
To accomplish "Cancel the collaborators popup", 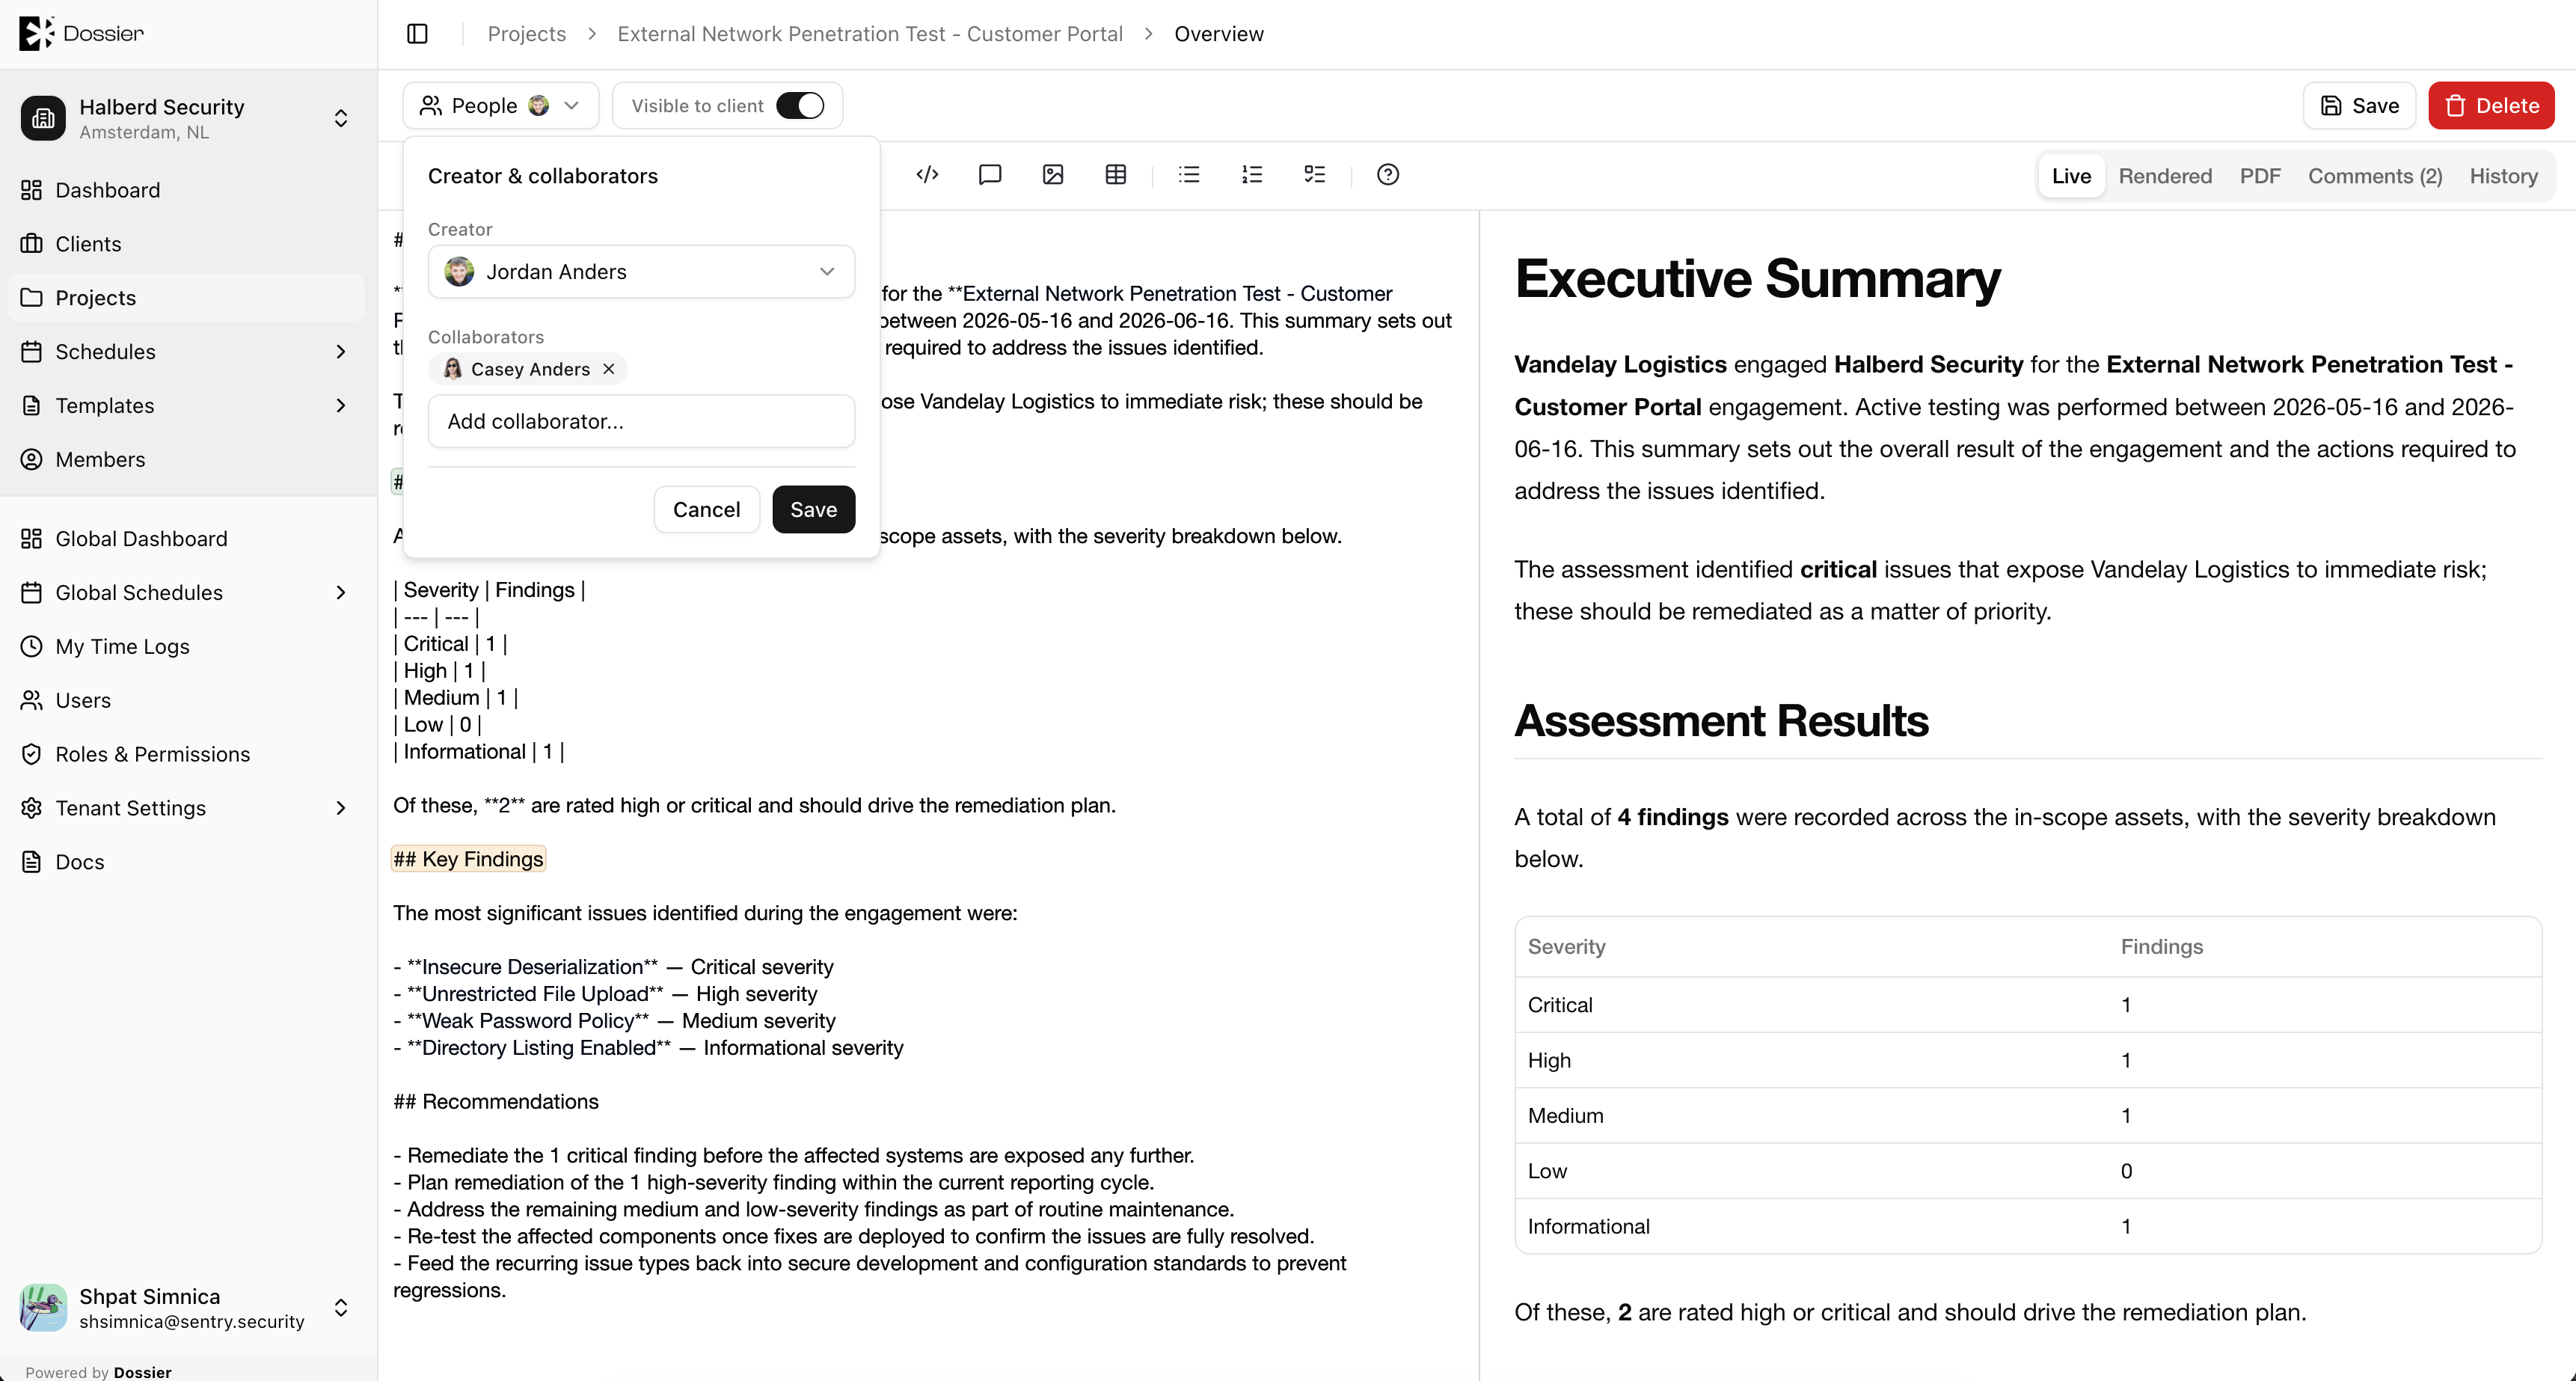I will point(706,510).
